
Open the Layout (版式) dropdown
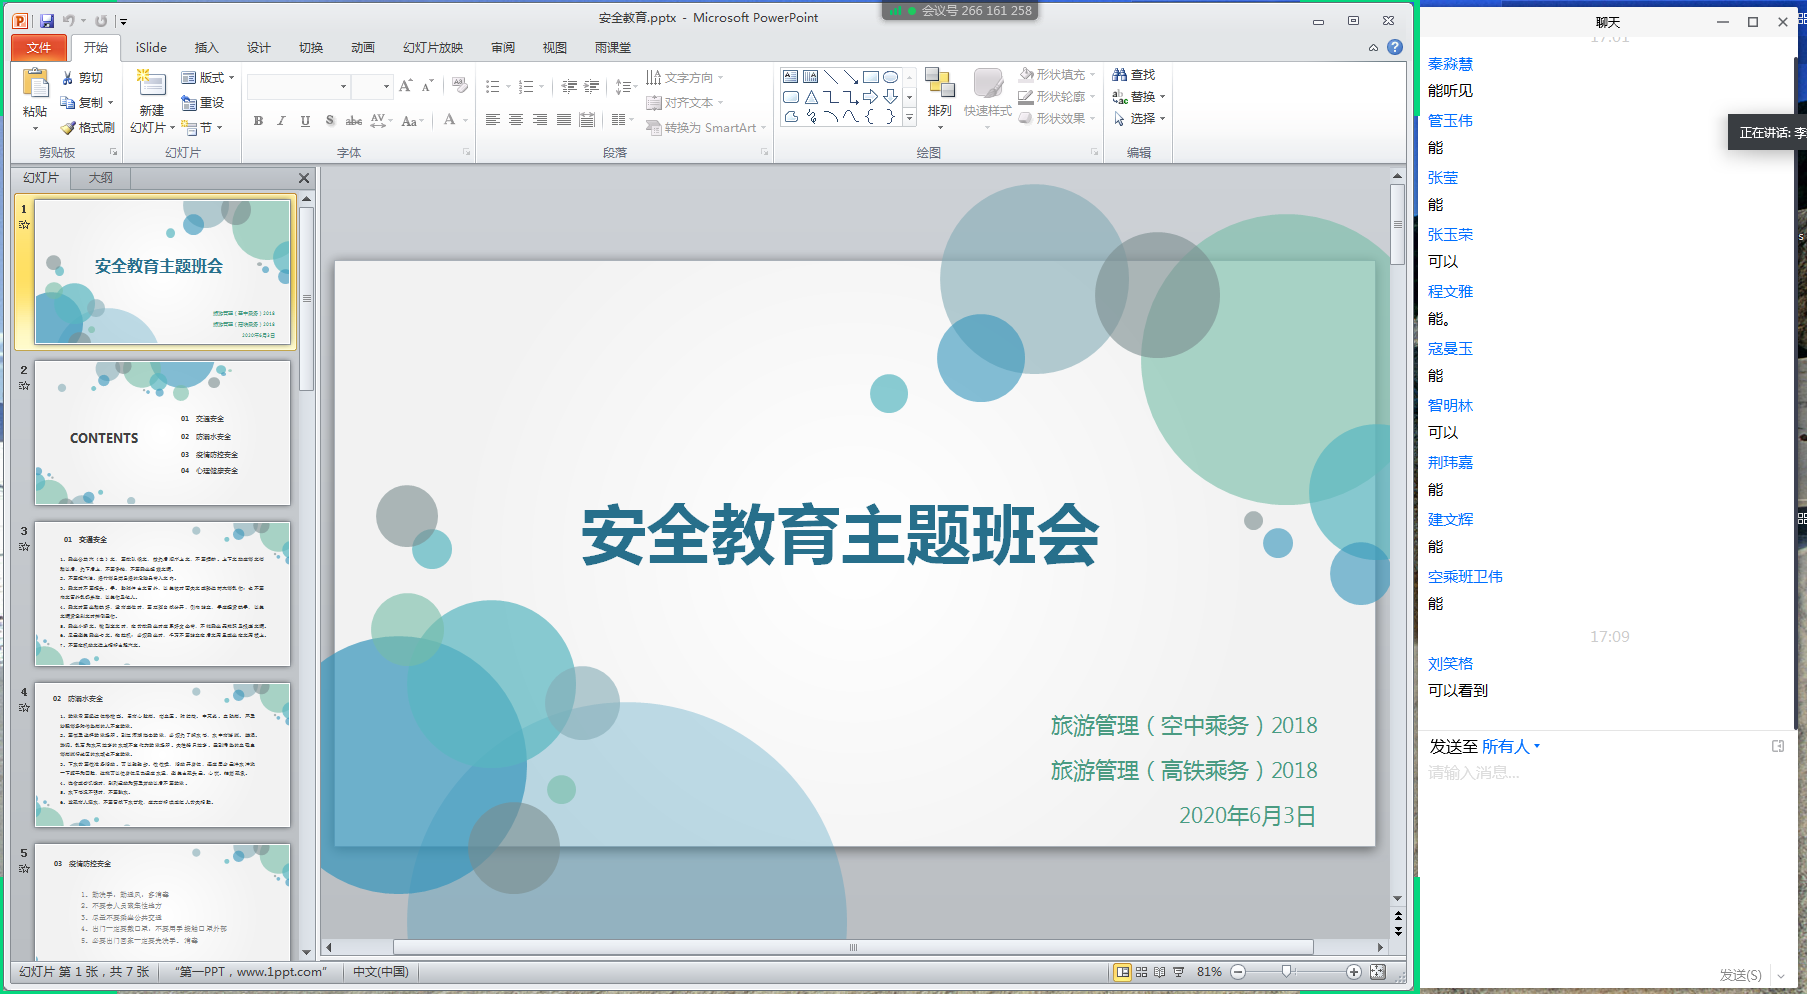[x=208, y=78]
